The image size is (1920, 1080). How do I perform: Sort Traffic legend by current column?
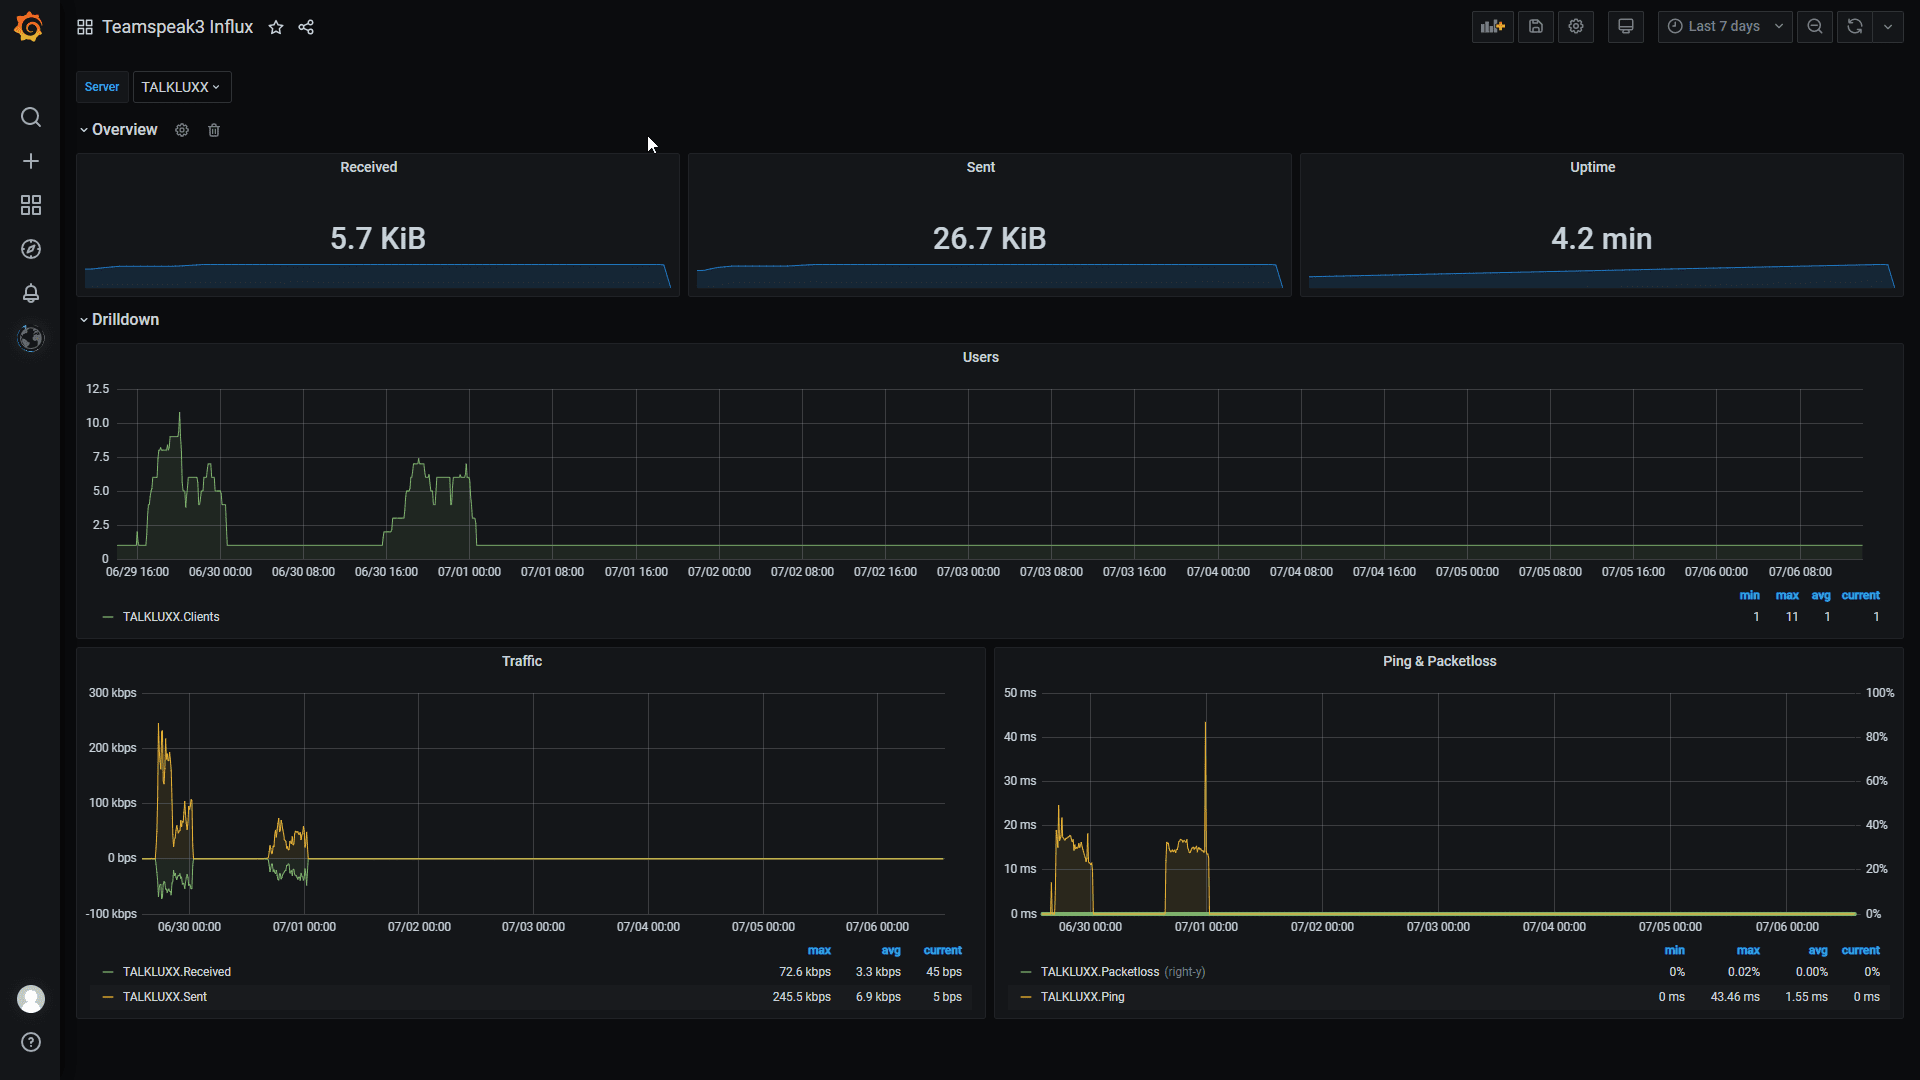coord(942,951)
